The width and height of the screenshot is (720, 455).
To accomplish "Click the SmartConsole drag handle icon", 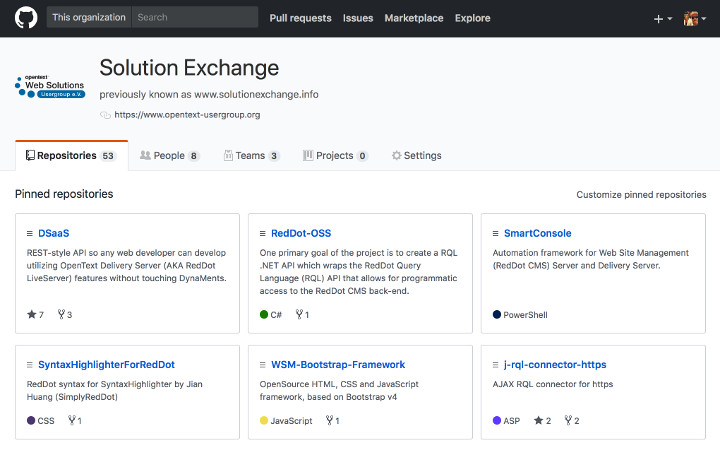I will (x=495, y=234).
